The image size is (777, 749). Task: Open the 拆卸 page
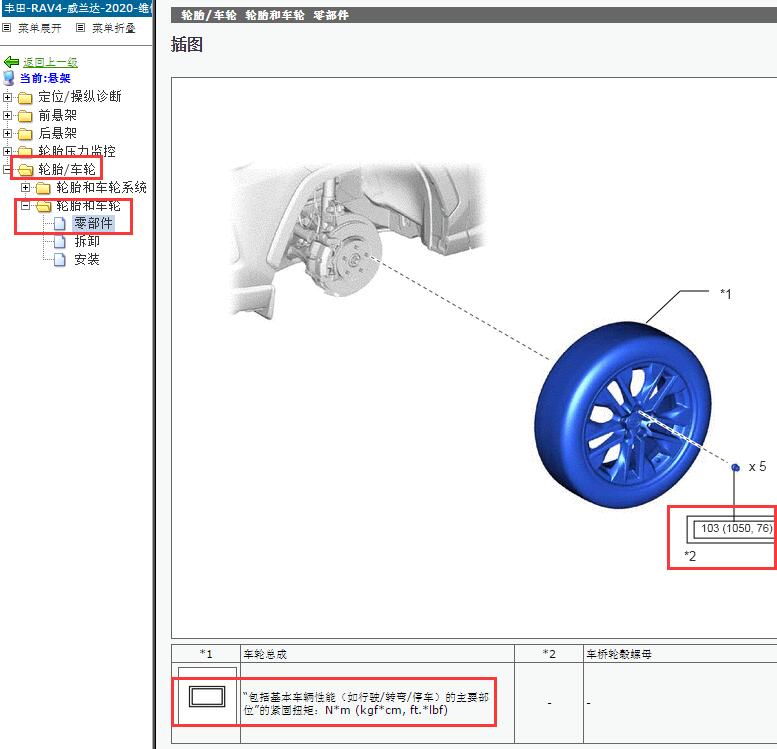tap(87, 241)
